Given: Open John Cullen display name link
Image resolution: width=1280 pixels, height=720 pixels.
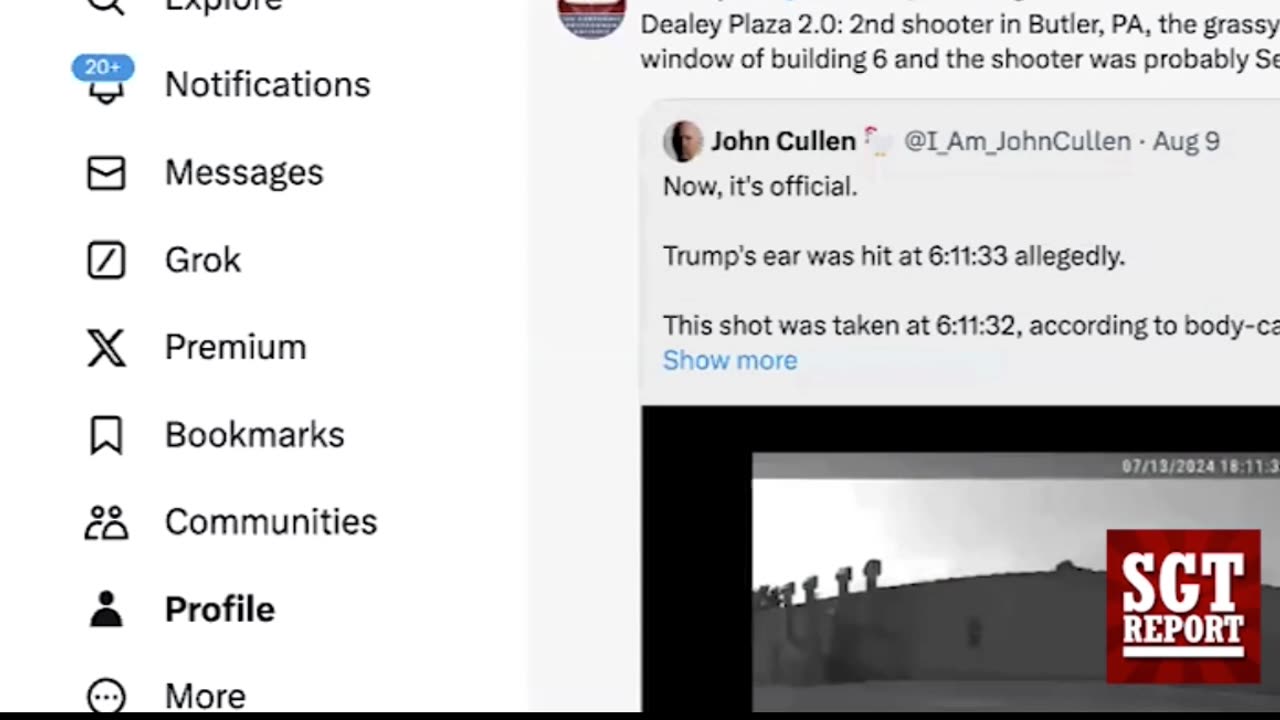Looking at the screenshot, I should [x=782, y=141].
